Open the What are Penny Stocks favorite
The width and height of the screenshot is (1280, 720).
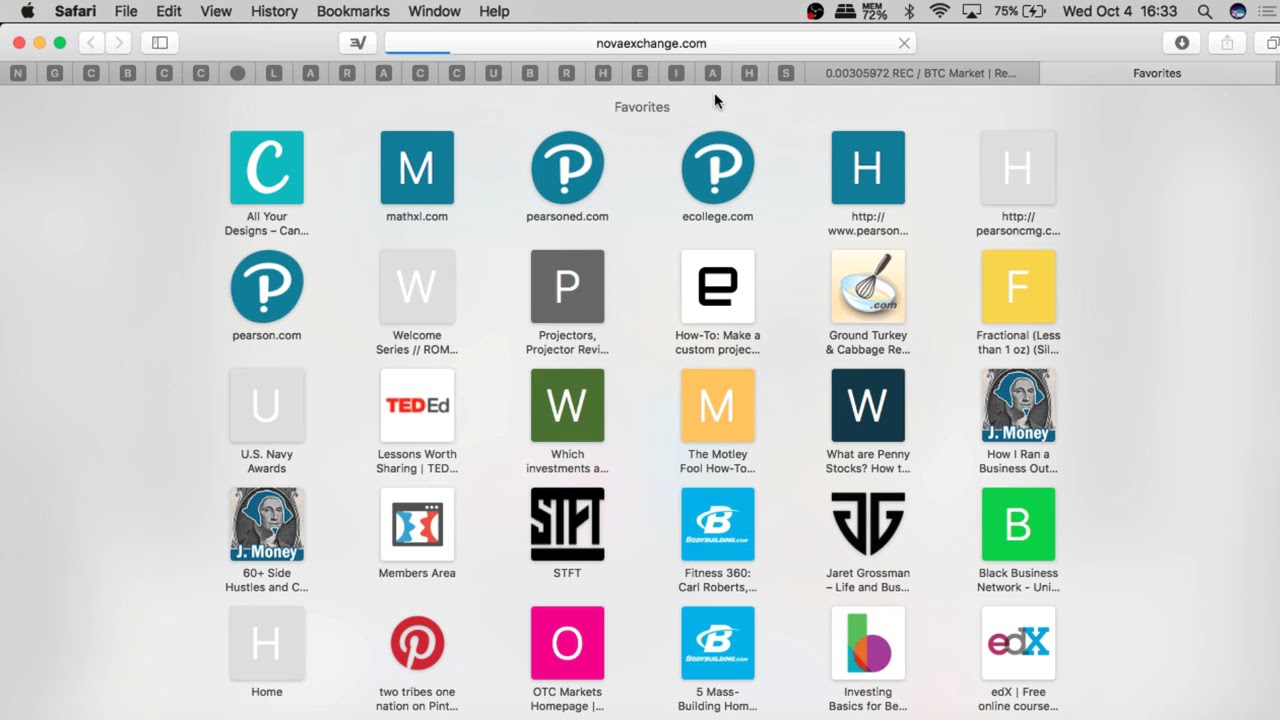868,406
